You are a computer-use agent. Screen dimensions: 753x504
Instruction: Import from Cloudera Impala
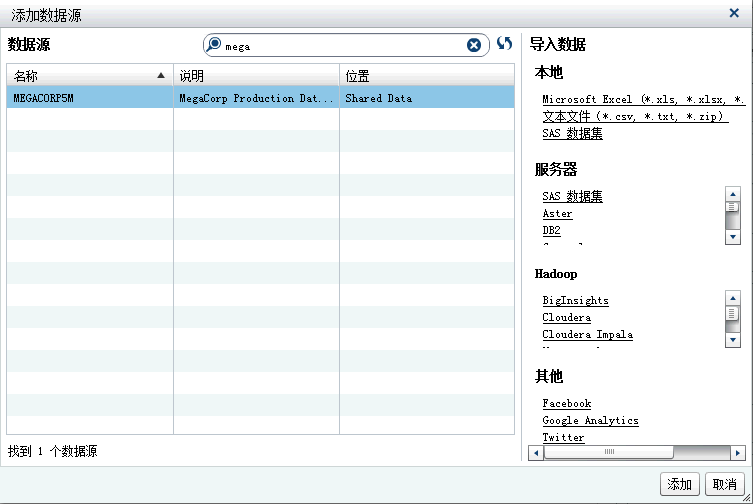point(587,334)
